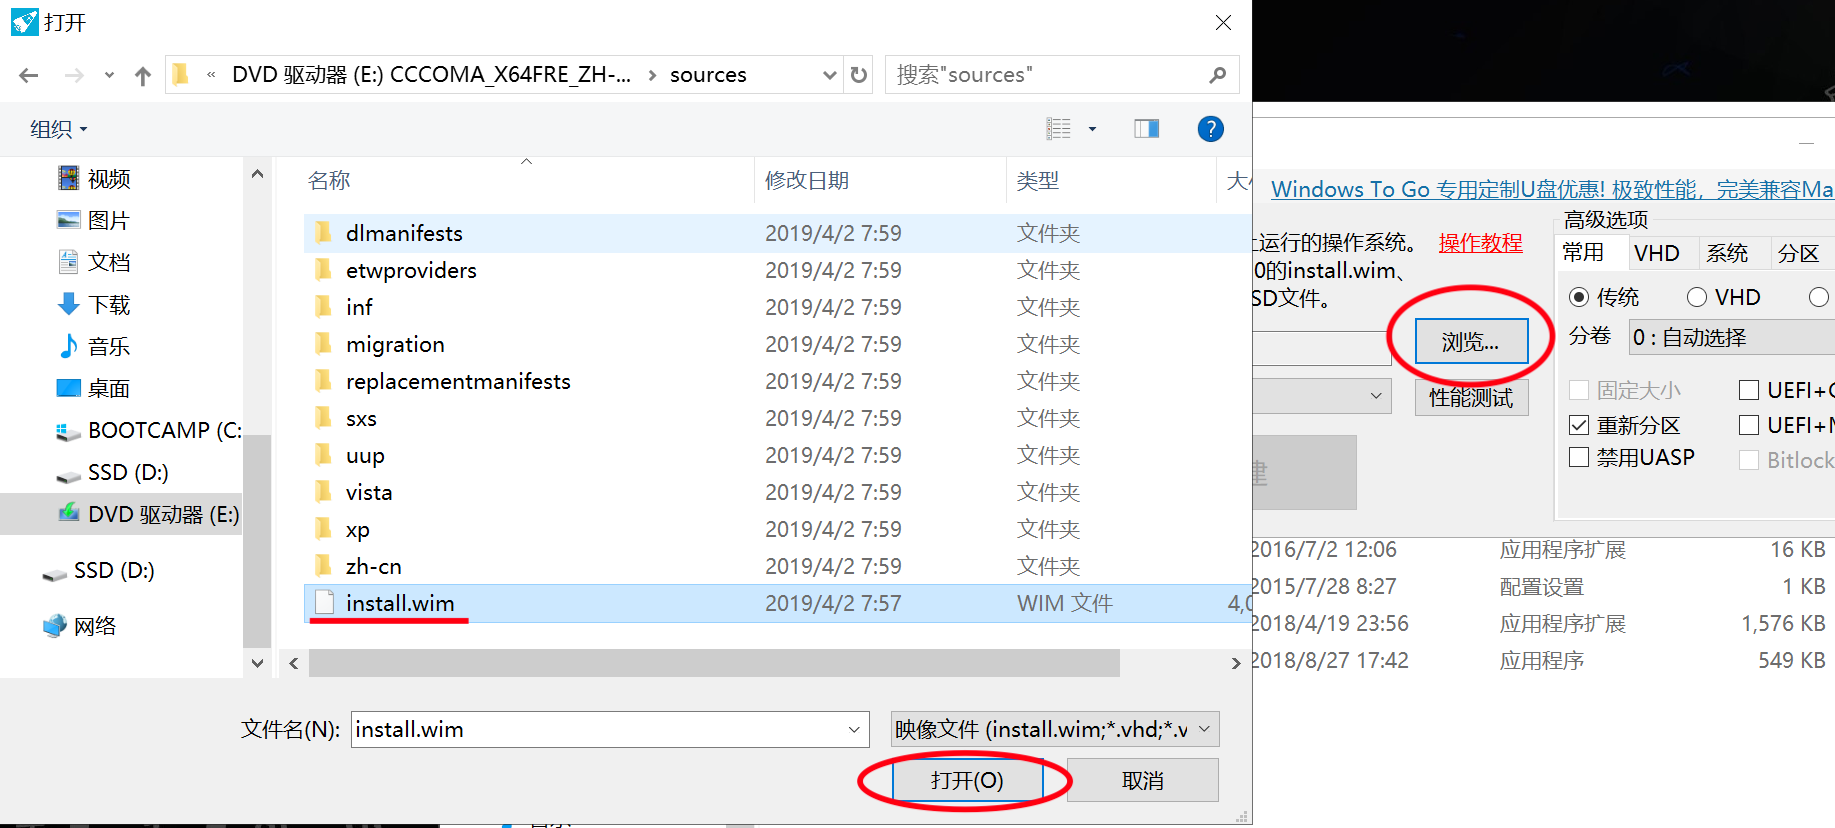Close the 打开 dialog
Image resolution: width=1835 pixels, height=828 pixels.
[1223, 22]
